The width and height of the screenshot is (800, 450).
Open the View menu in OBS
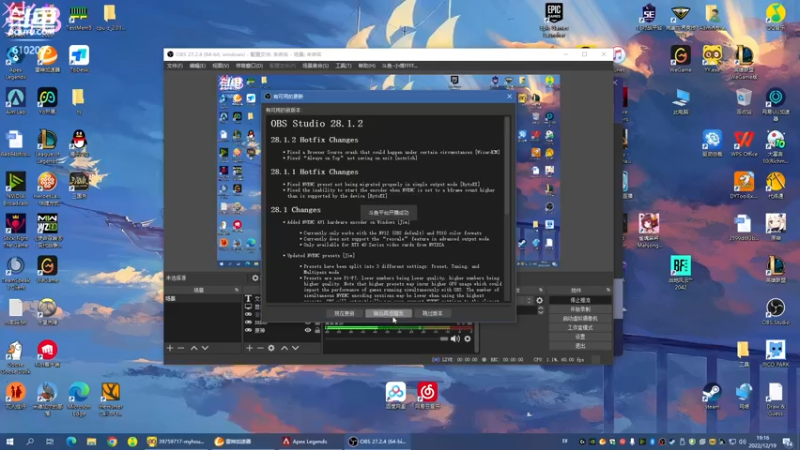pyautogui.click(x=220, y=66)
